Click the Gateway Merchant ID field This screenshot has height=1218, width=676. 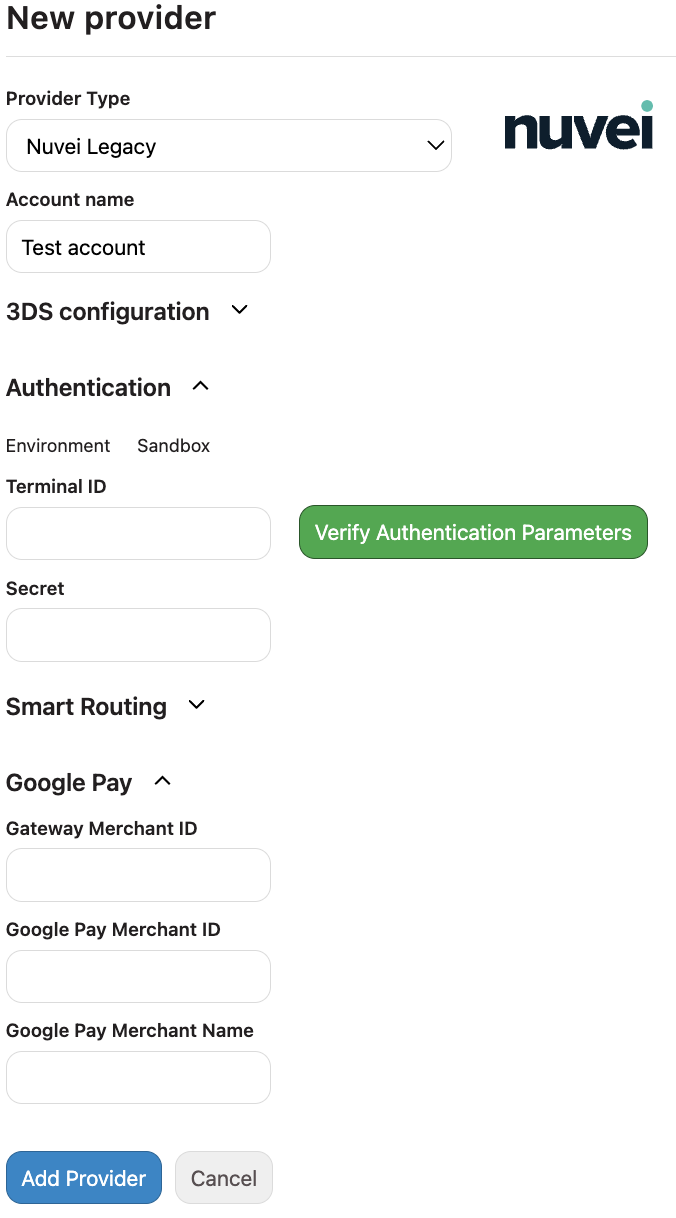click(138, 875)
